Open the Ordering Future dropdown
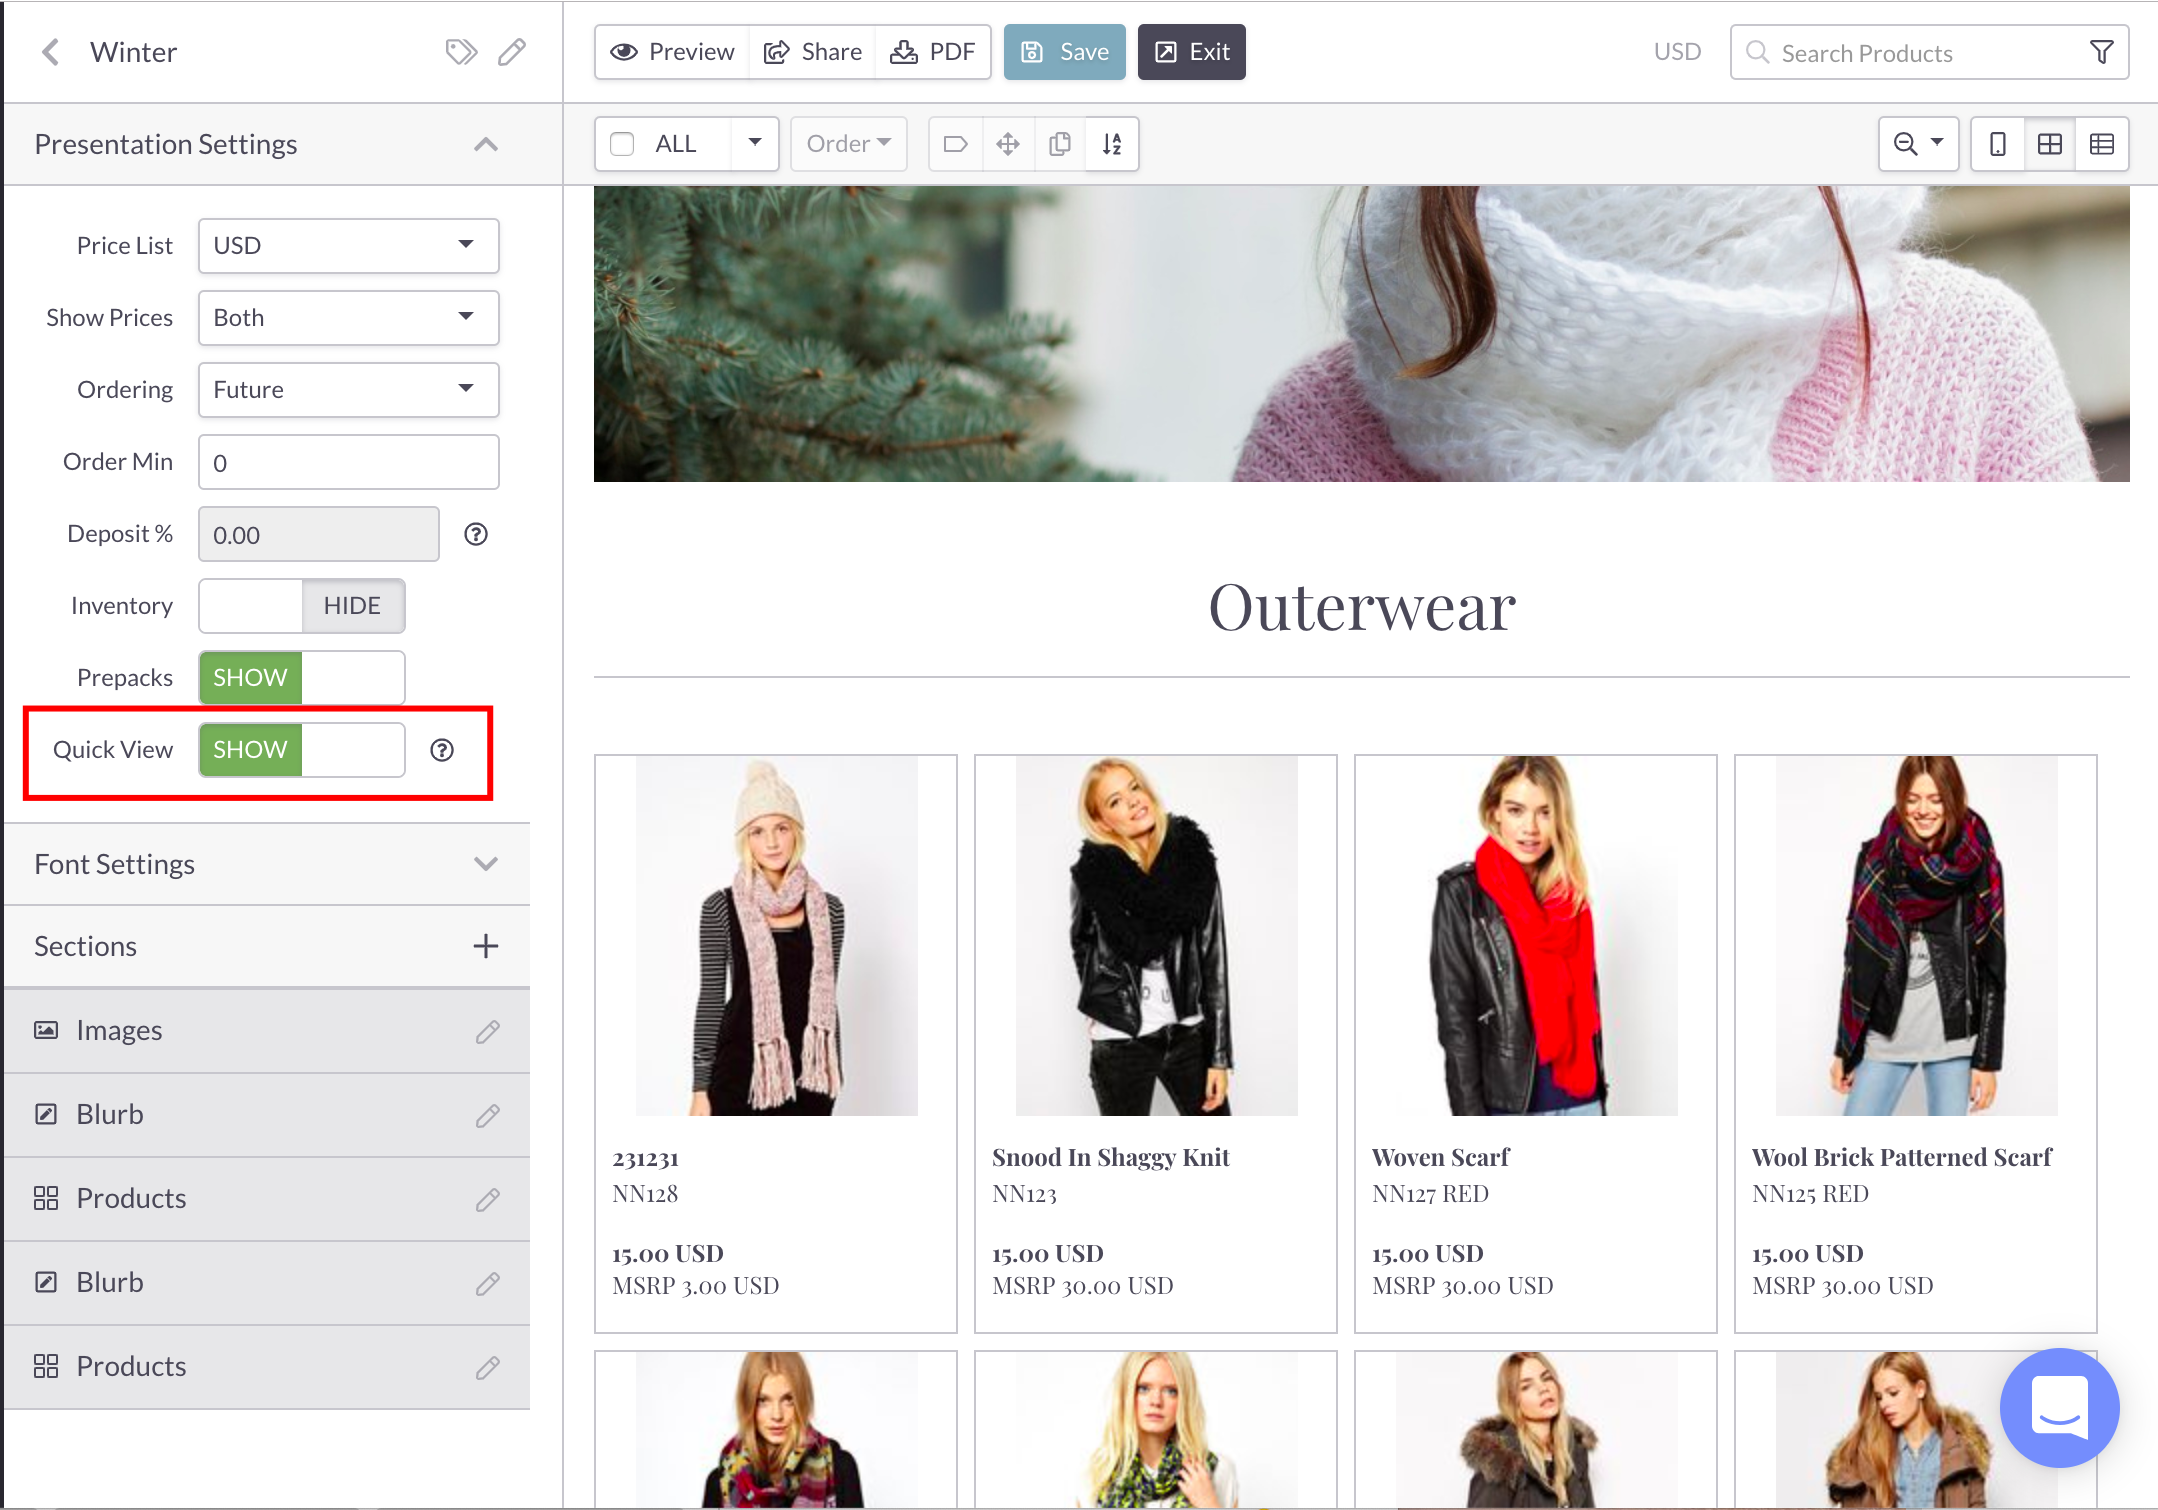The image size is (2158, 1510). [349, 390]
